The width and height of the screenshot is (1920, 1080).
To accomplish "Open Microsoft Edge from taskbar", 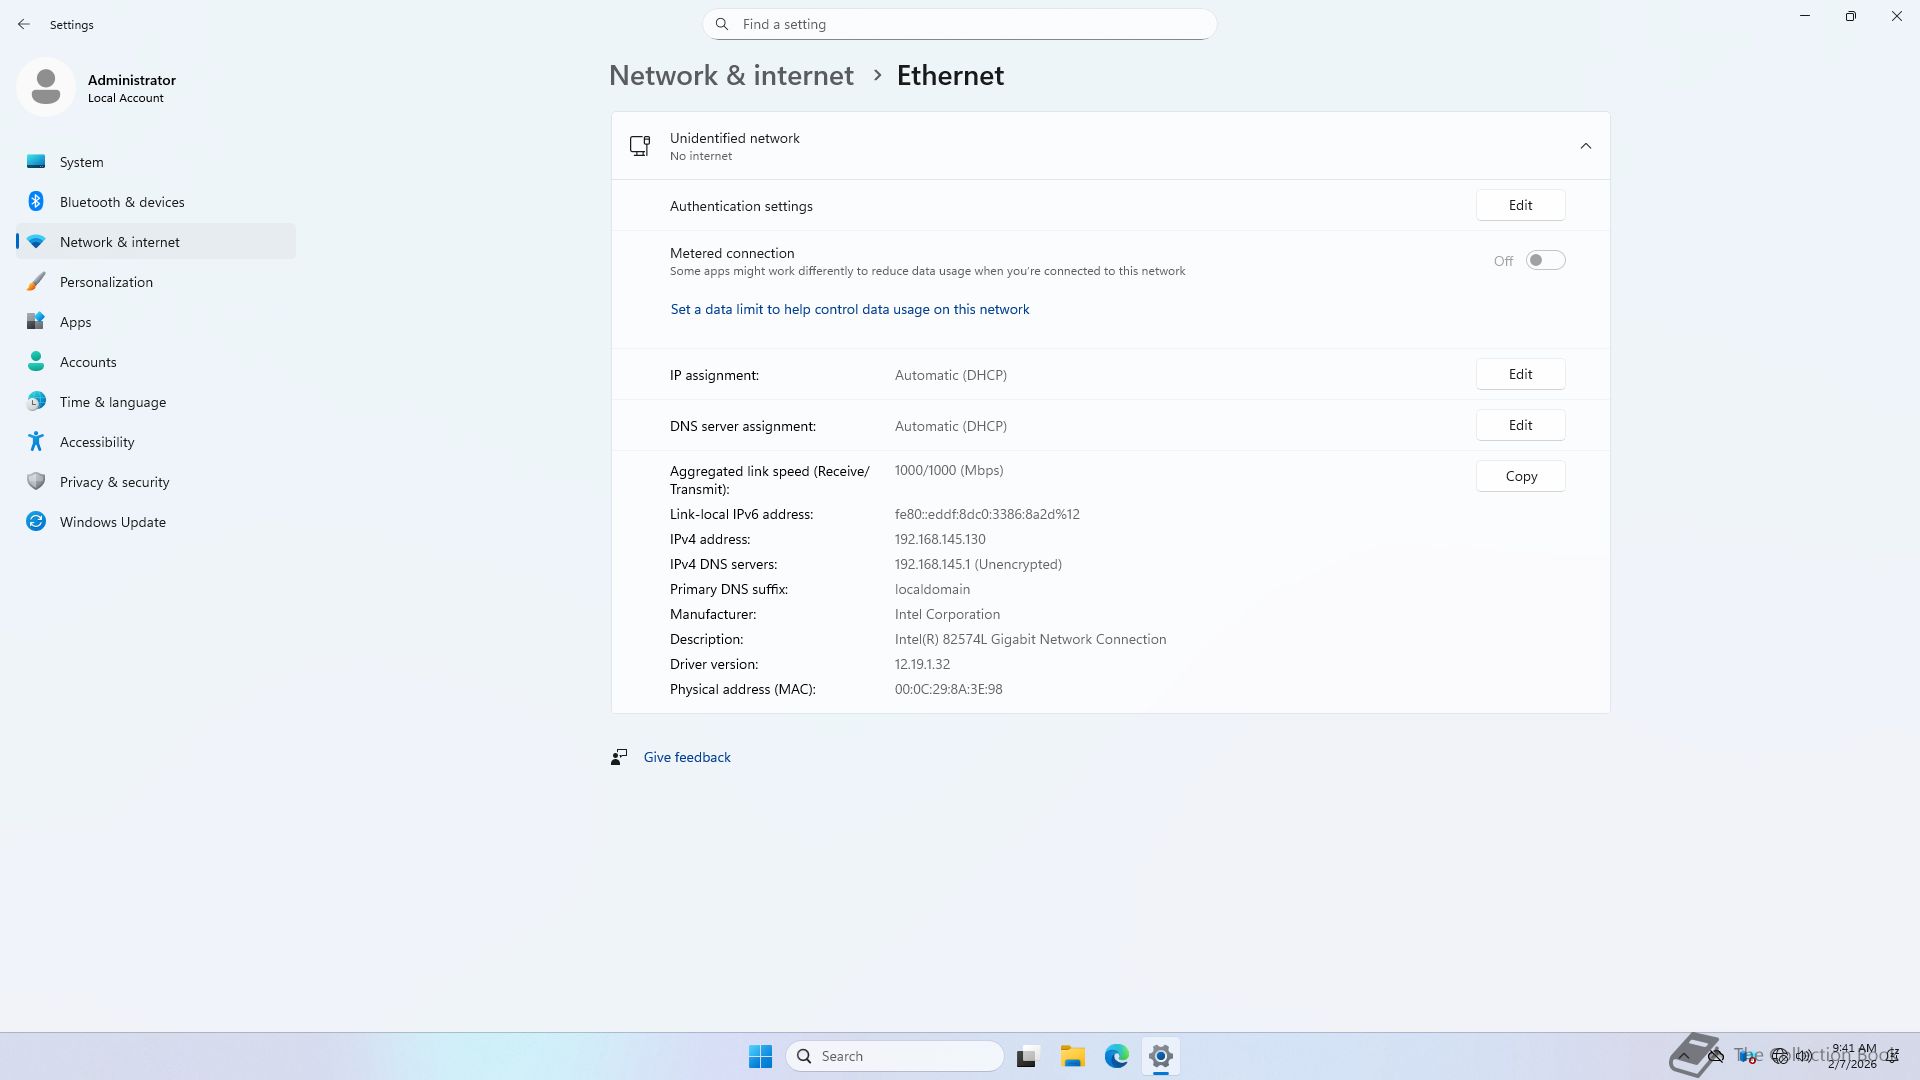I will tap(1116, 1056).
